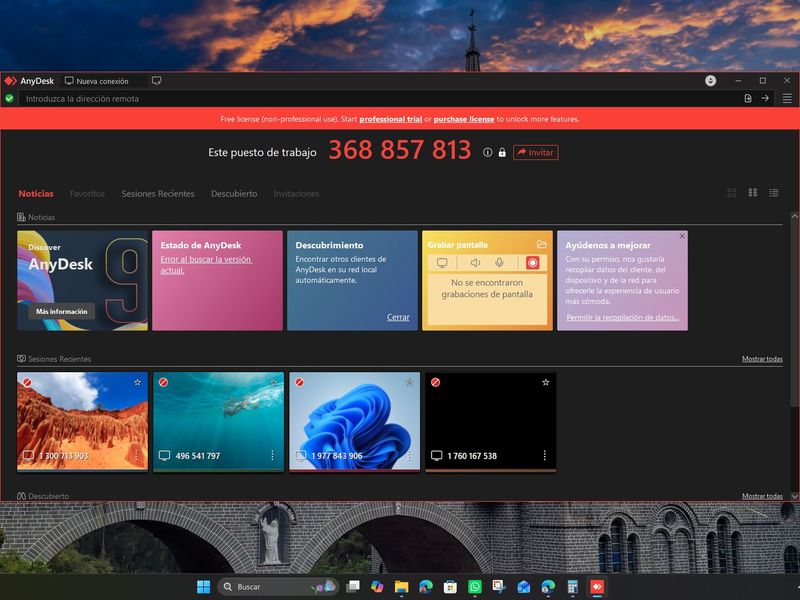Open session thumbnail 1 977 843 906
The width and height of the screenshot is (800, 600).
click(x=355, y=421)
